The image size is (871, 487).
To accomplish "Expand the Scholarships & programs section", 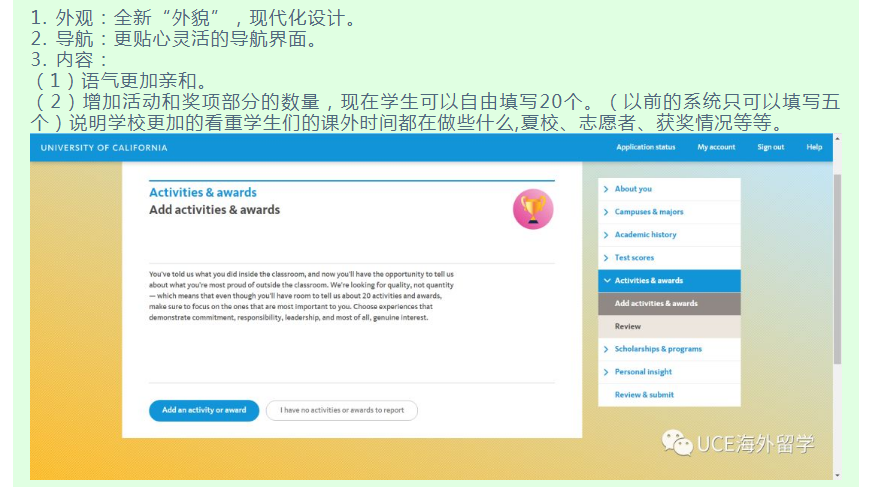I will tap(657, 349).
